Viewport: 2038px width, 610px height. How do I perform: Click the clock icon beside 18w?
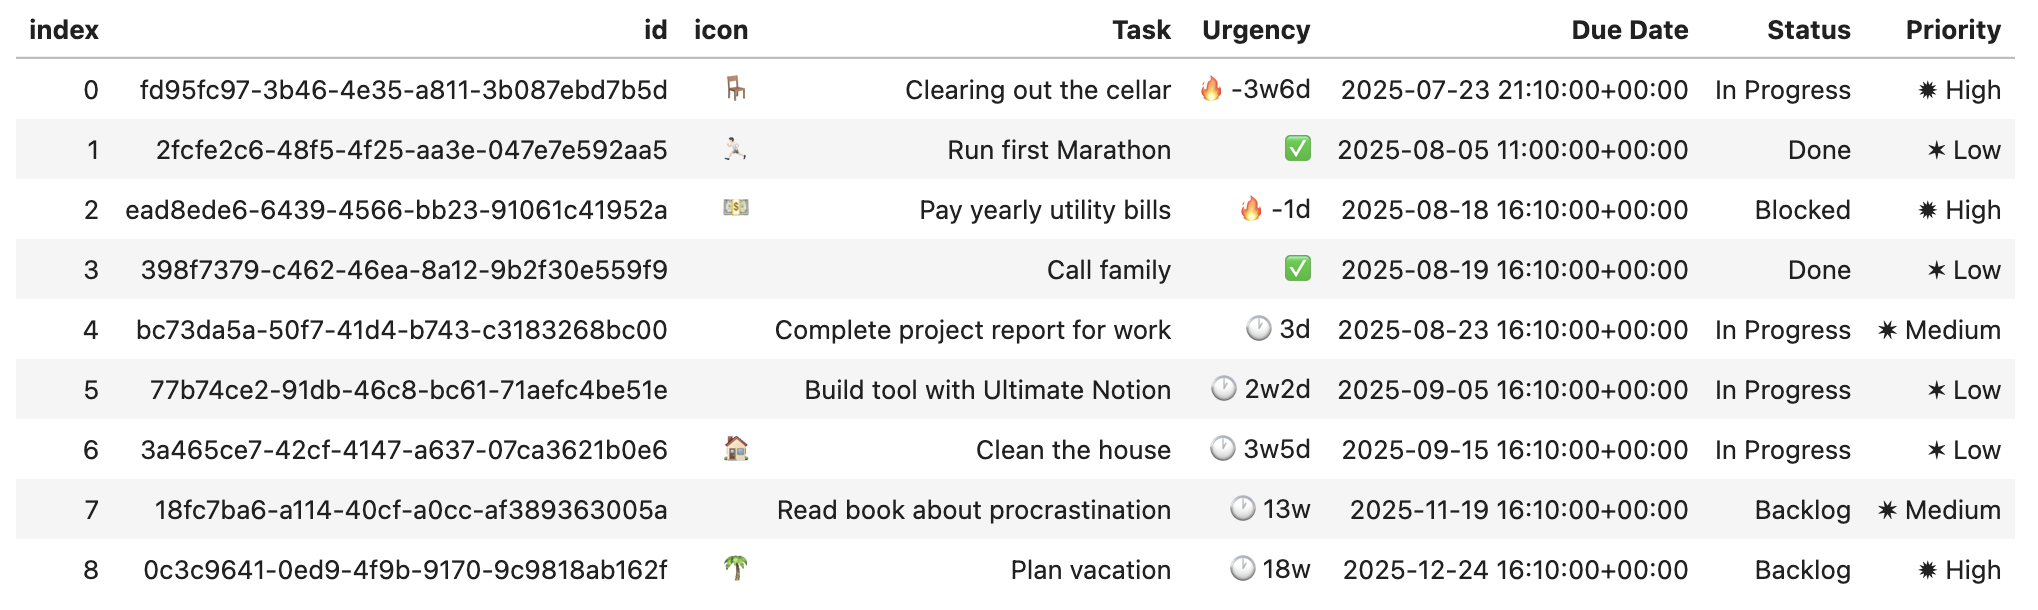(1242, 569)
